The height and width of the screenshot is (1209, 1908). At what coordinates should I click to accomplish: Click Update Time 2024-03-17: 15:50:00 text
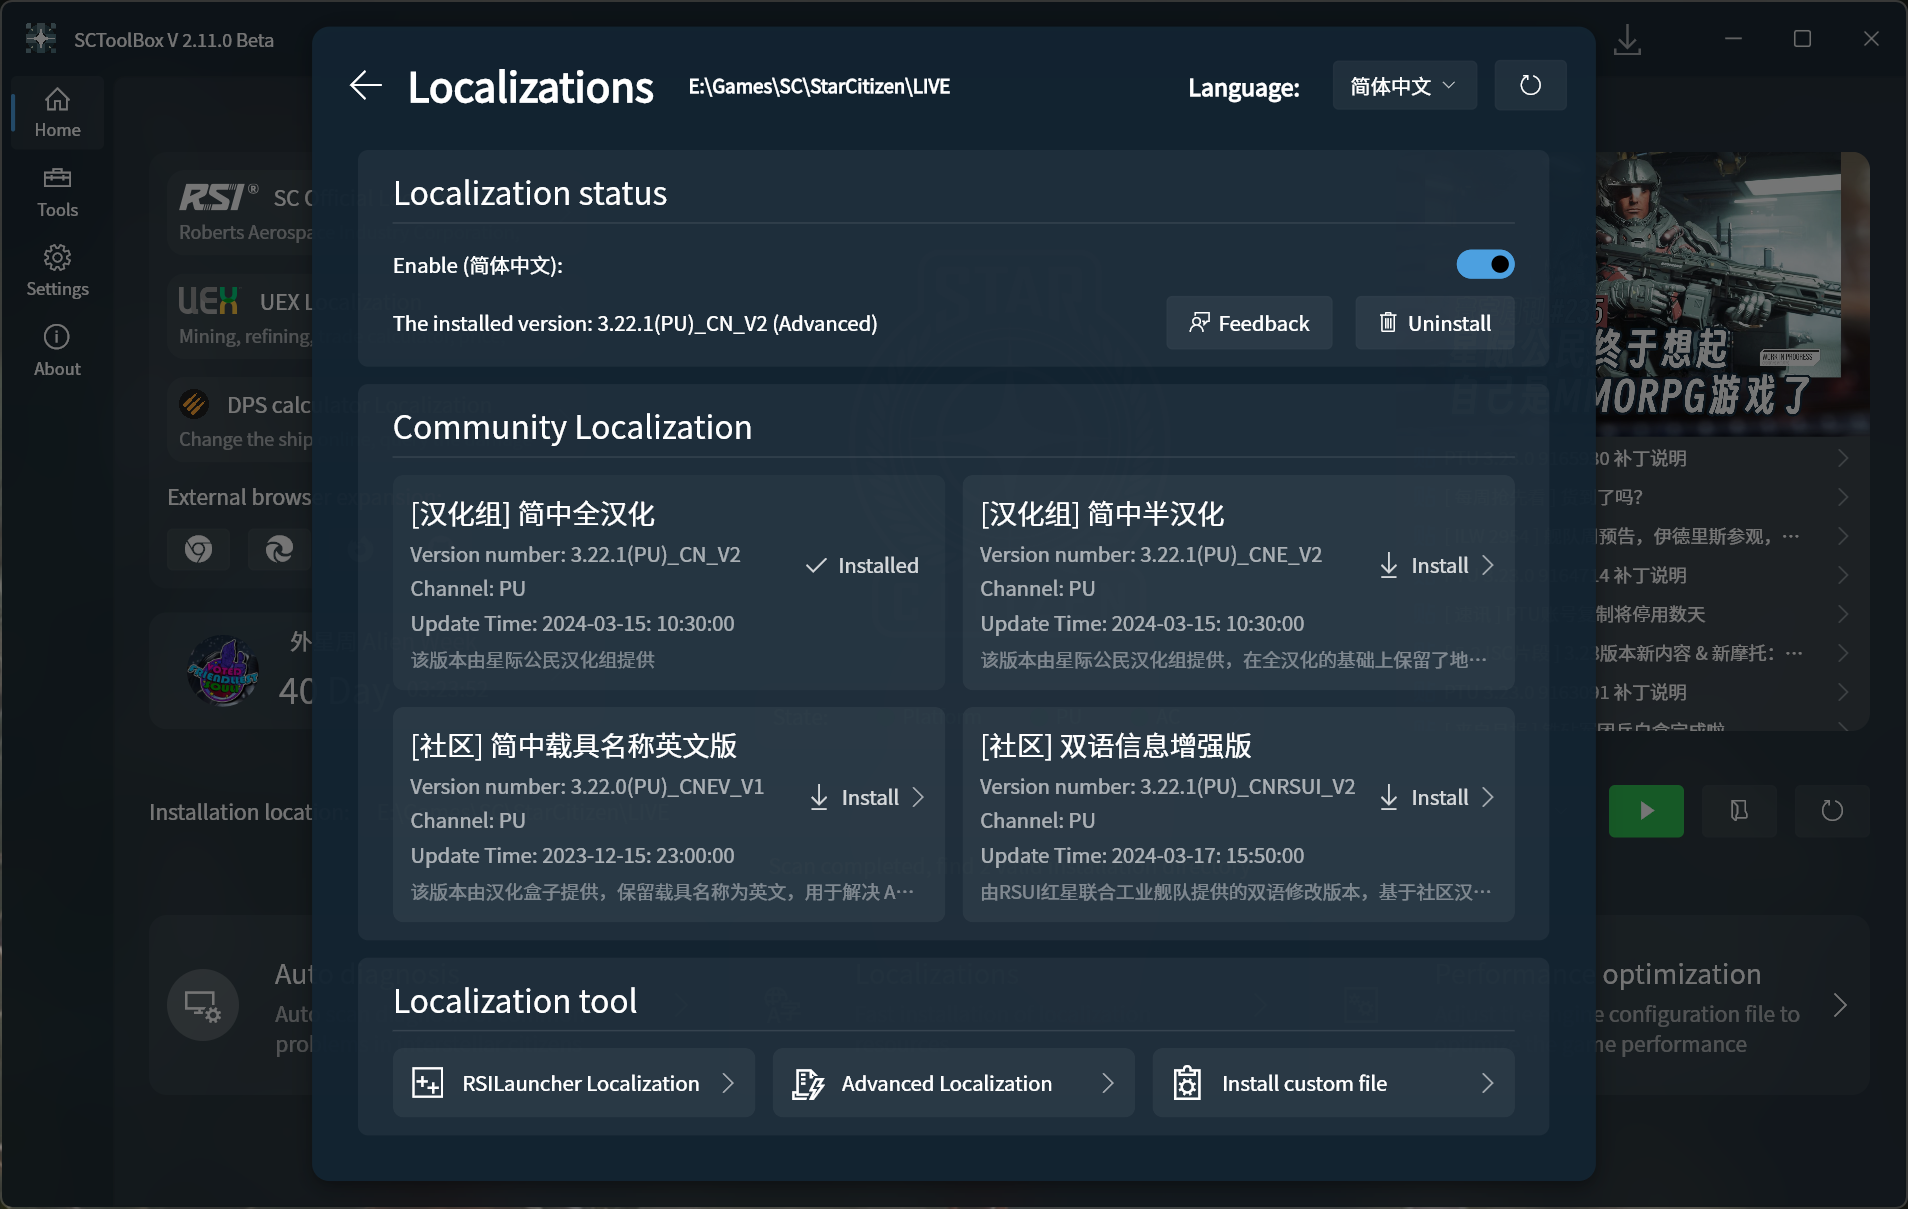tap(1142, 856)
